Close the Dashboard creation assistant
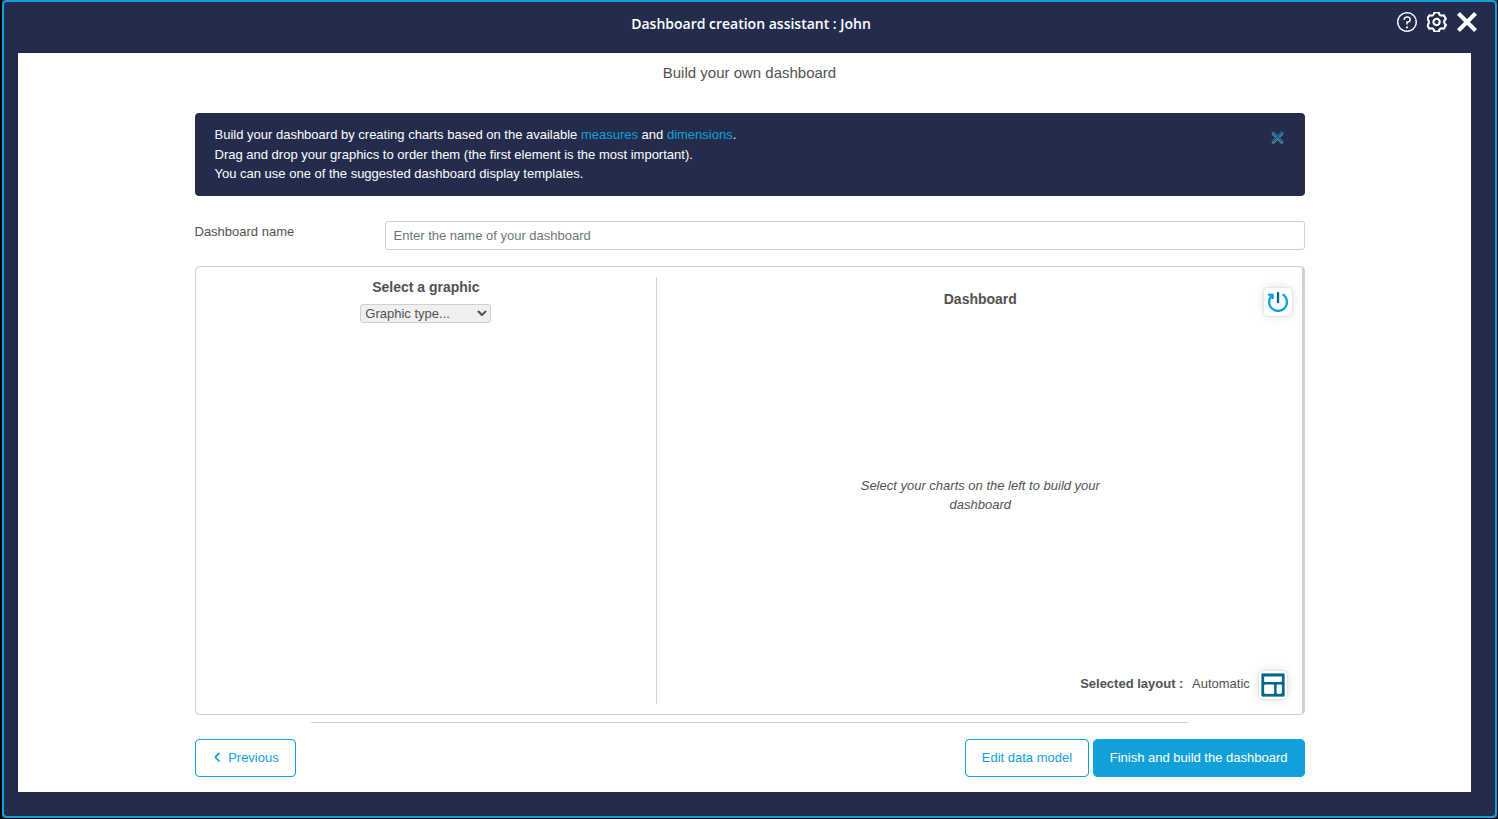This screenshot has width=1498, height=819. pyautogui.click(x=1467, y=21)
